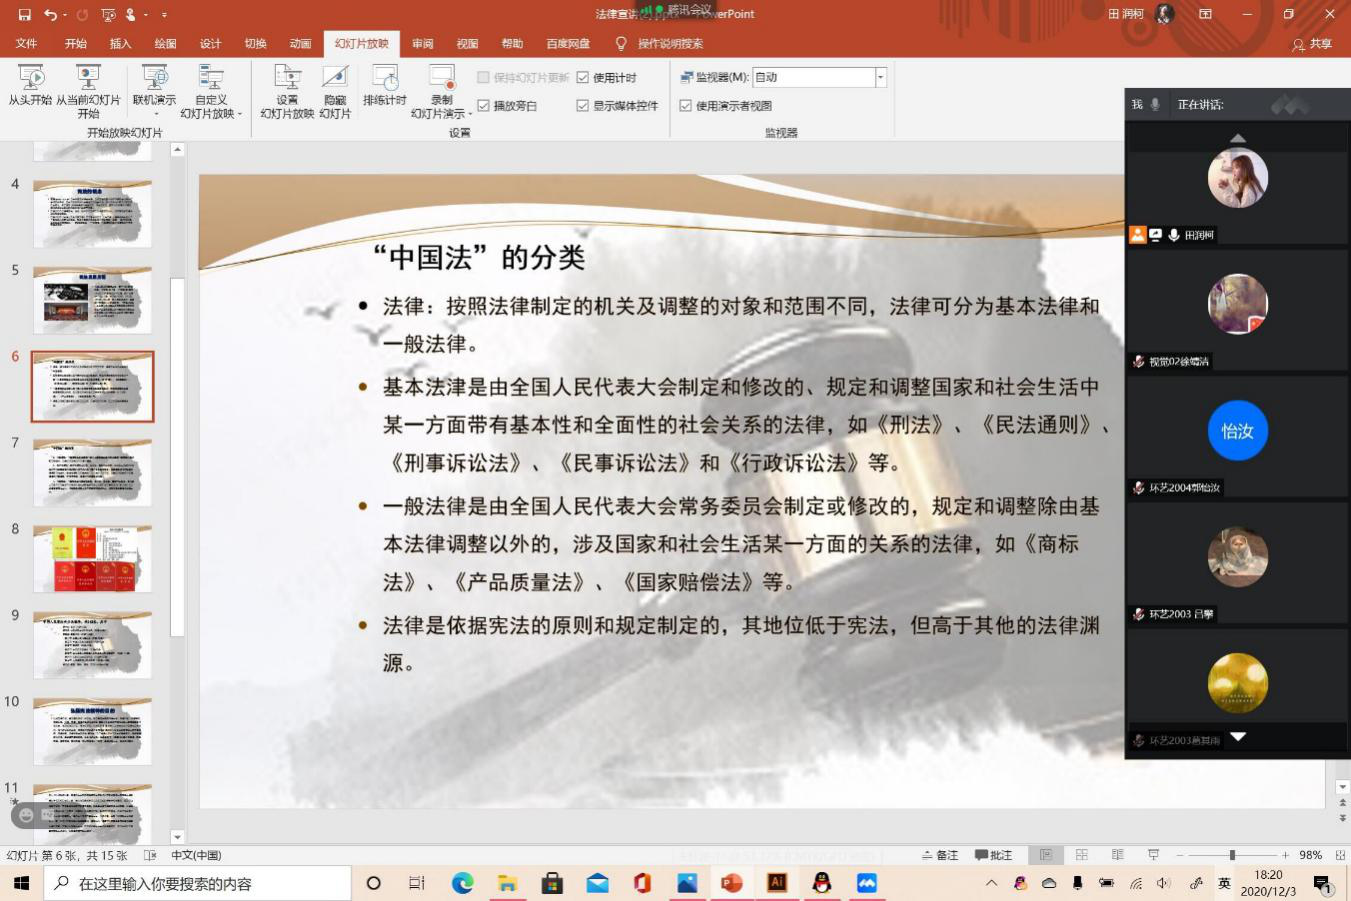Switch to reading view in status bar
The image size is (1351, 901).
coord(1117,855)
